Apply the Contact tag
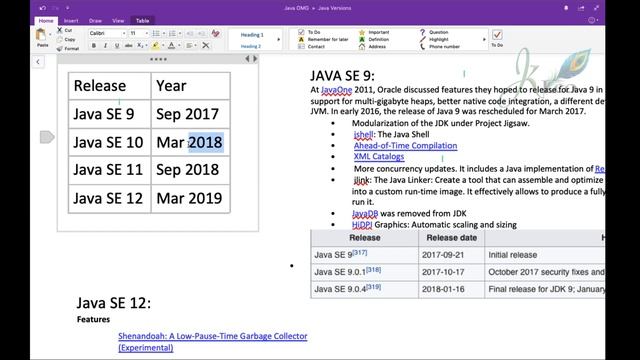 tap(311, 47)
